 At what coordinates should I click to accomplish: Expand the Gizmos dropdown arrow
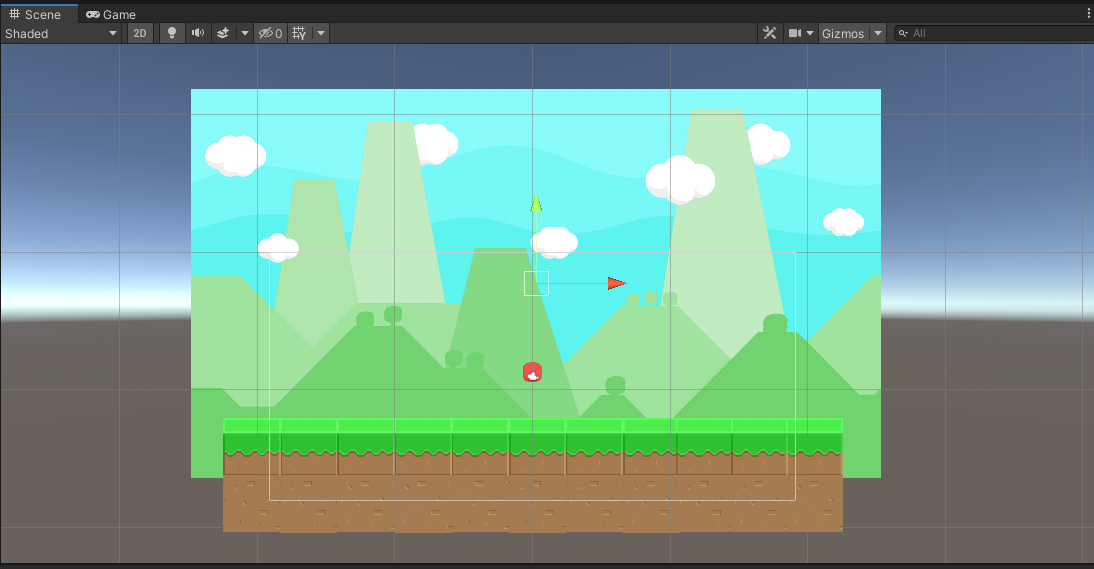tap(878, 33)
